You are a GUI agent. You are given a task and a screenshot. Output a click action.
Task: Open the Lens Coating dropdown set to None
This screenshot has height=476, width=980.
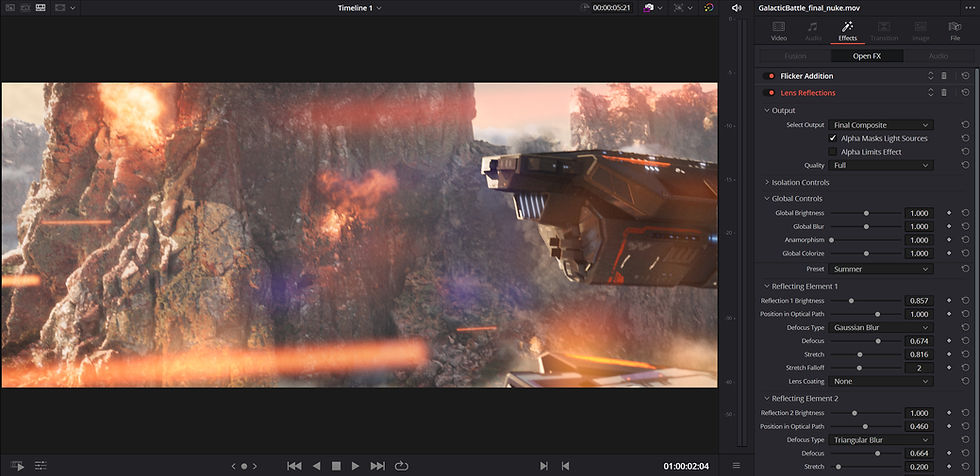[881, 381]
